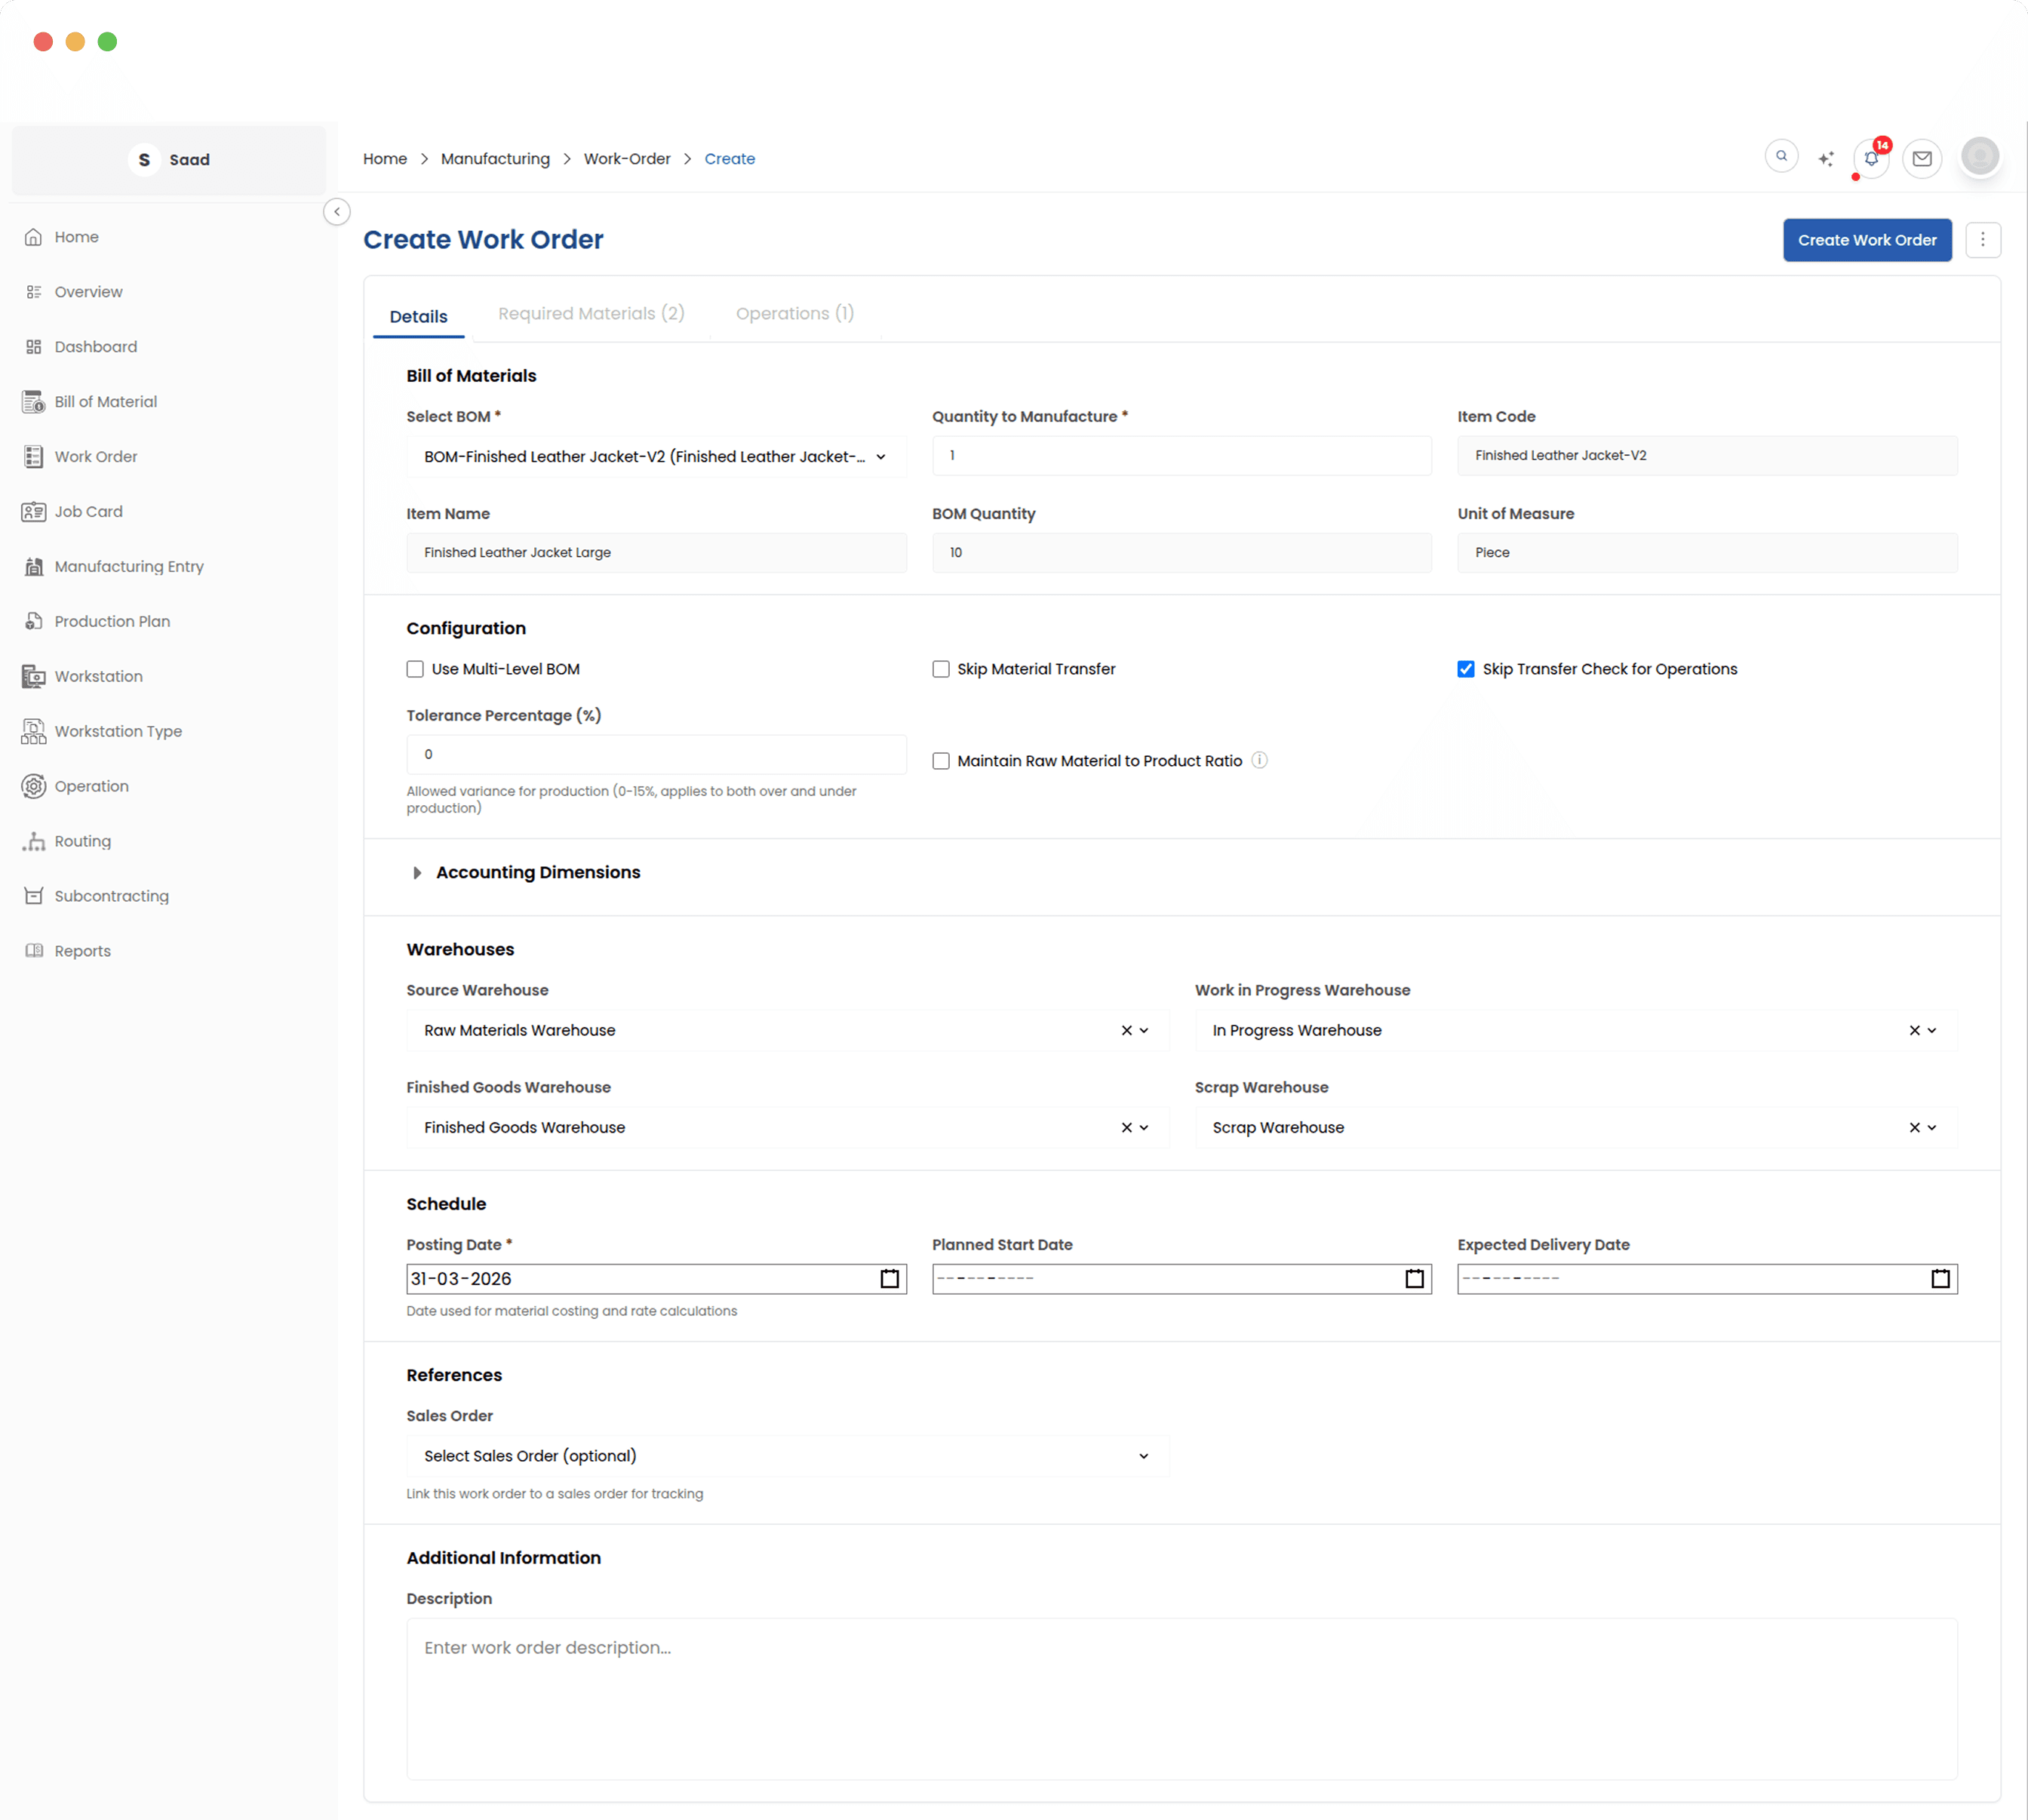Viewport: 2028px width, 1820px height.
Task: Click the search magnifier icon
Action: click(x=1781, y=157)
